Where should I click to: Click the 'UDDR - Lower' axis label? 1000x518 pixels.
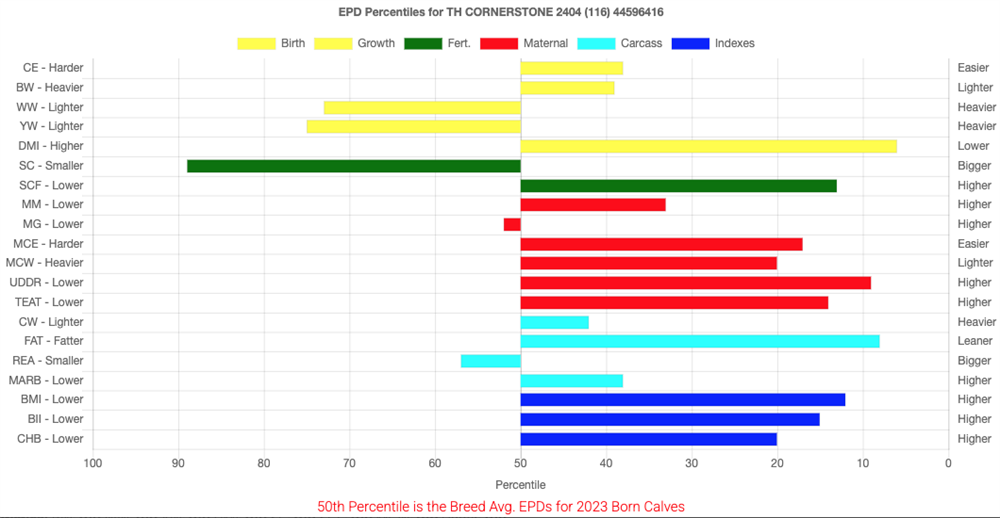click(47, 282)
